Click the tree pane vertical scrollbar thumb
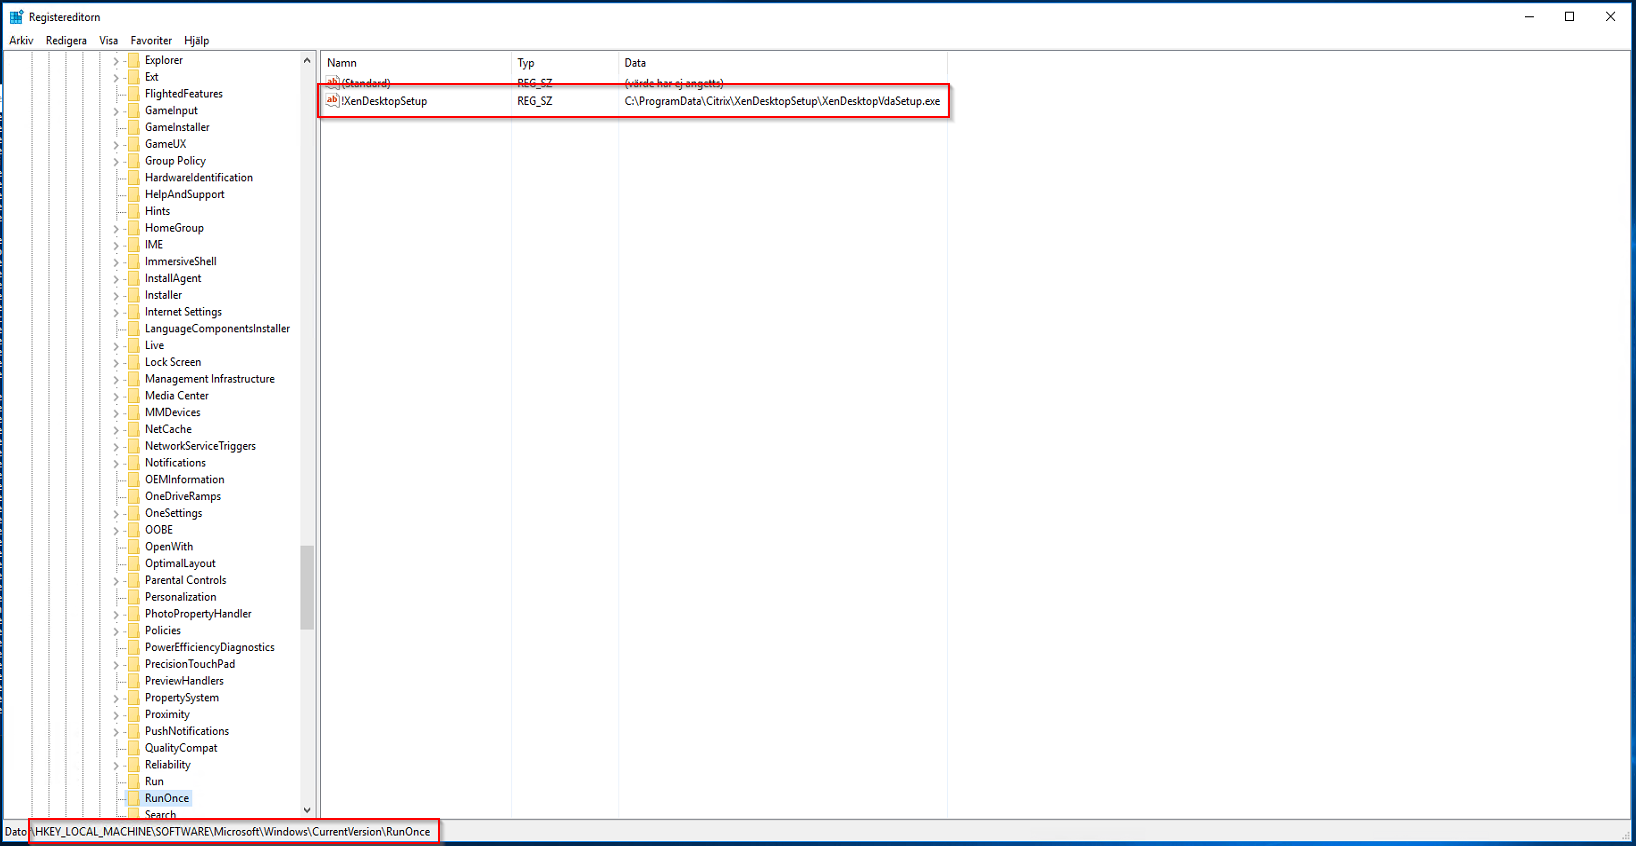1636x846 pixels. (307, 588)
